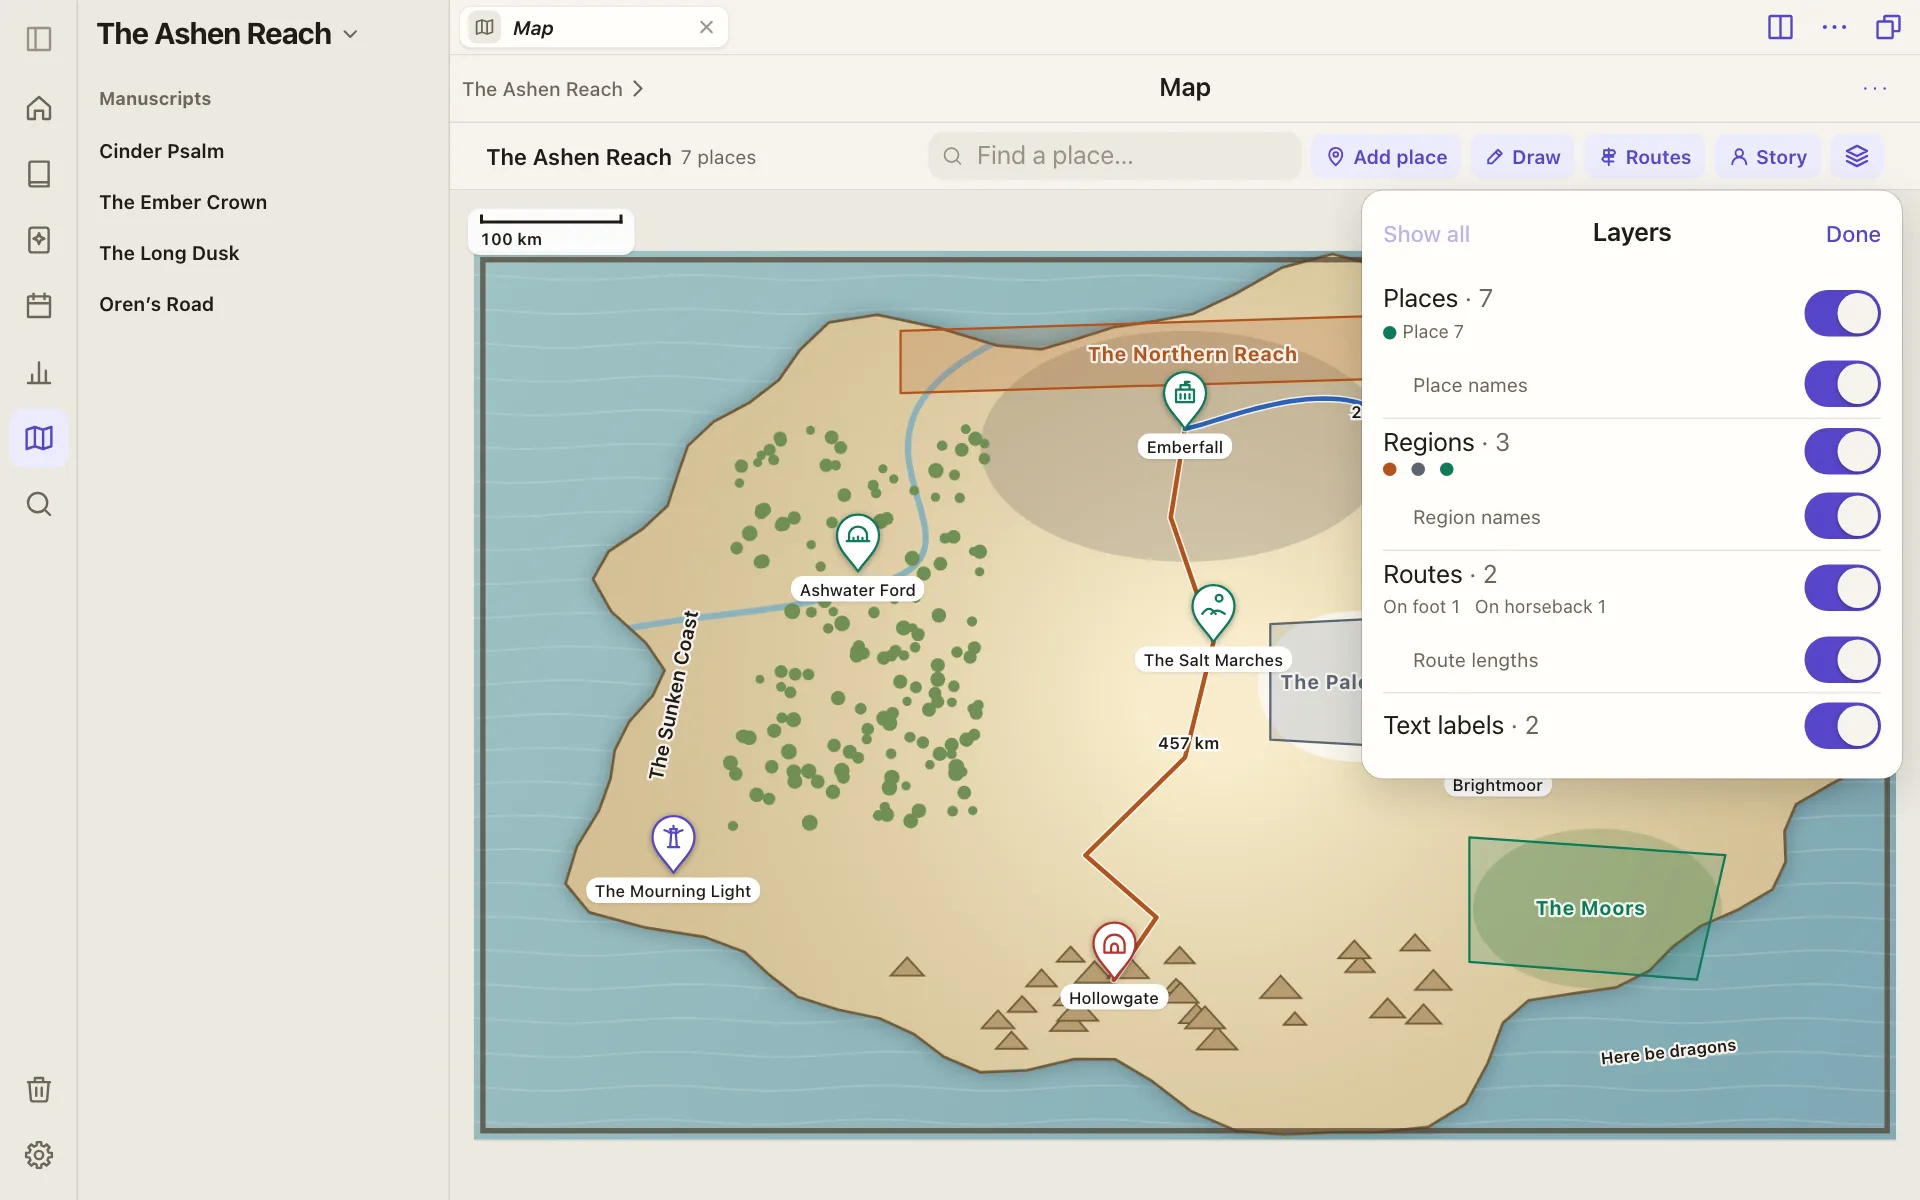Open the settings gear icon
Screen dimensions: 1920x1200
39,1155
